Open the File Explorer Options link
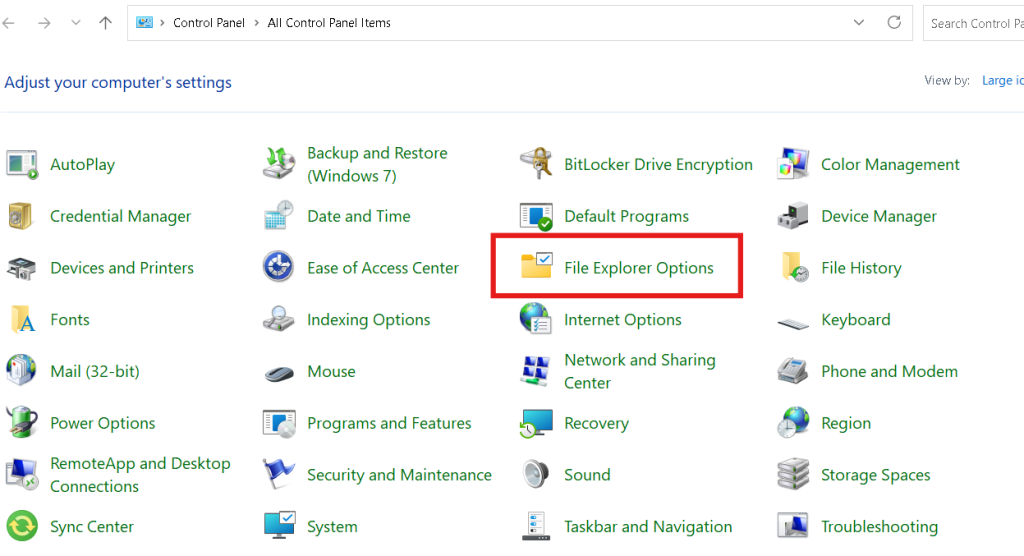1024x556 pixels. (639, 268)
